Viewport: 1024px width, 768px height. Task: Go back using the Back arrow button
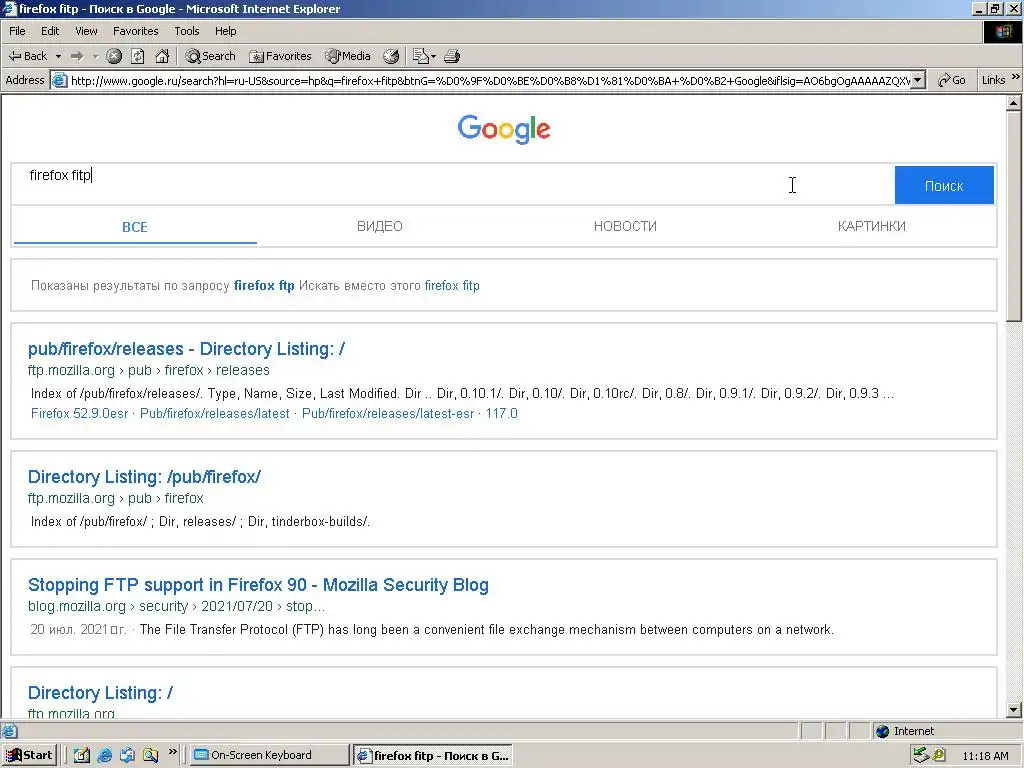(27, 56)
